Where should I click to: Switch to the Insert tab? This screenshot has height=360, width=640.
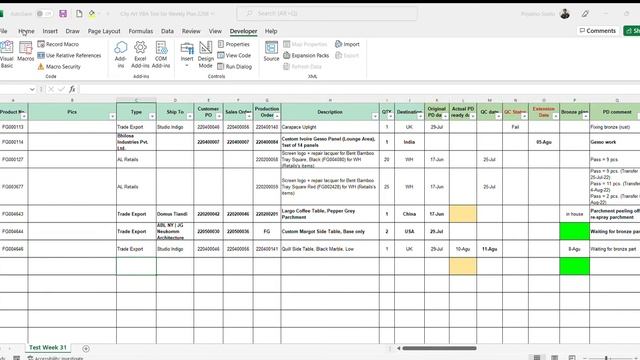[x=50, y=31]
